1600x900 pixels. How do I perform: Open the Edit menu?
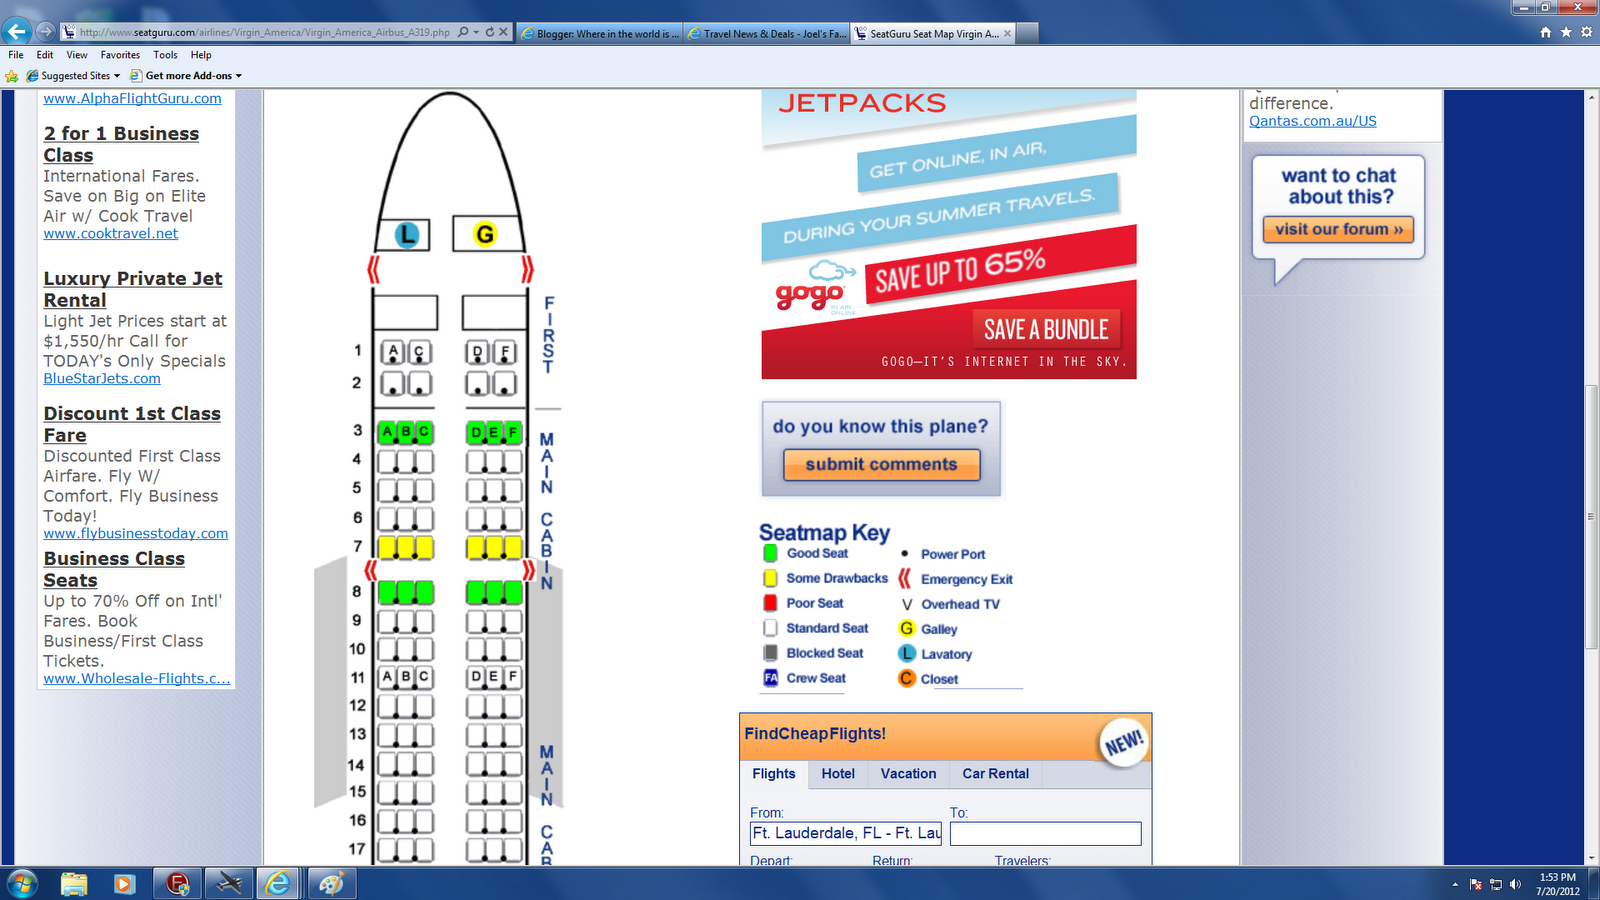tap(45, 55)
